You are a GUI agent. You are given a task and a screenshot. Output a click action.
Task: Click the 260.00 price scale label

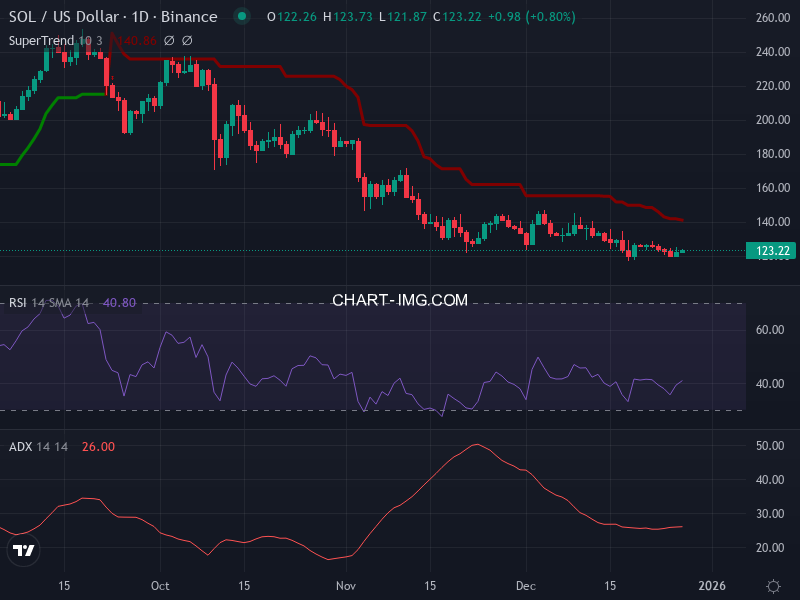point(772,18)
